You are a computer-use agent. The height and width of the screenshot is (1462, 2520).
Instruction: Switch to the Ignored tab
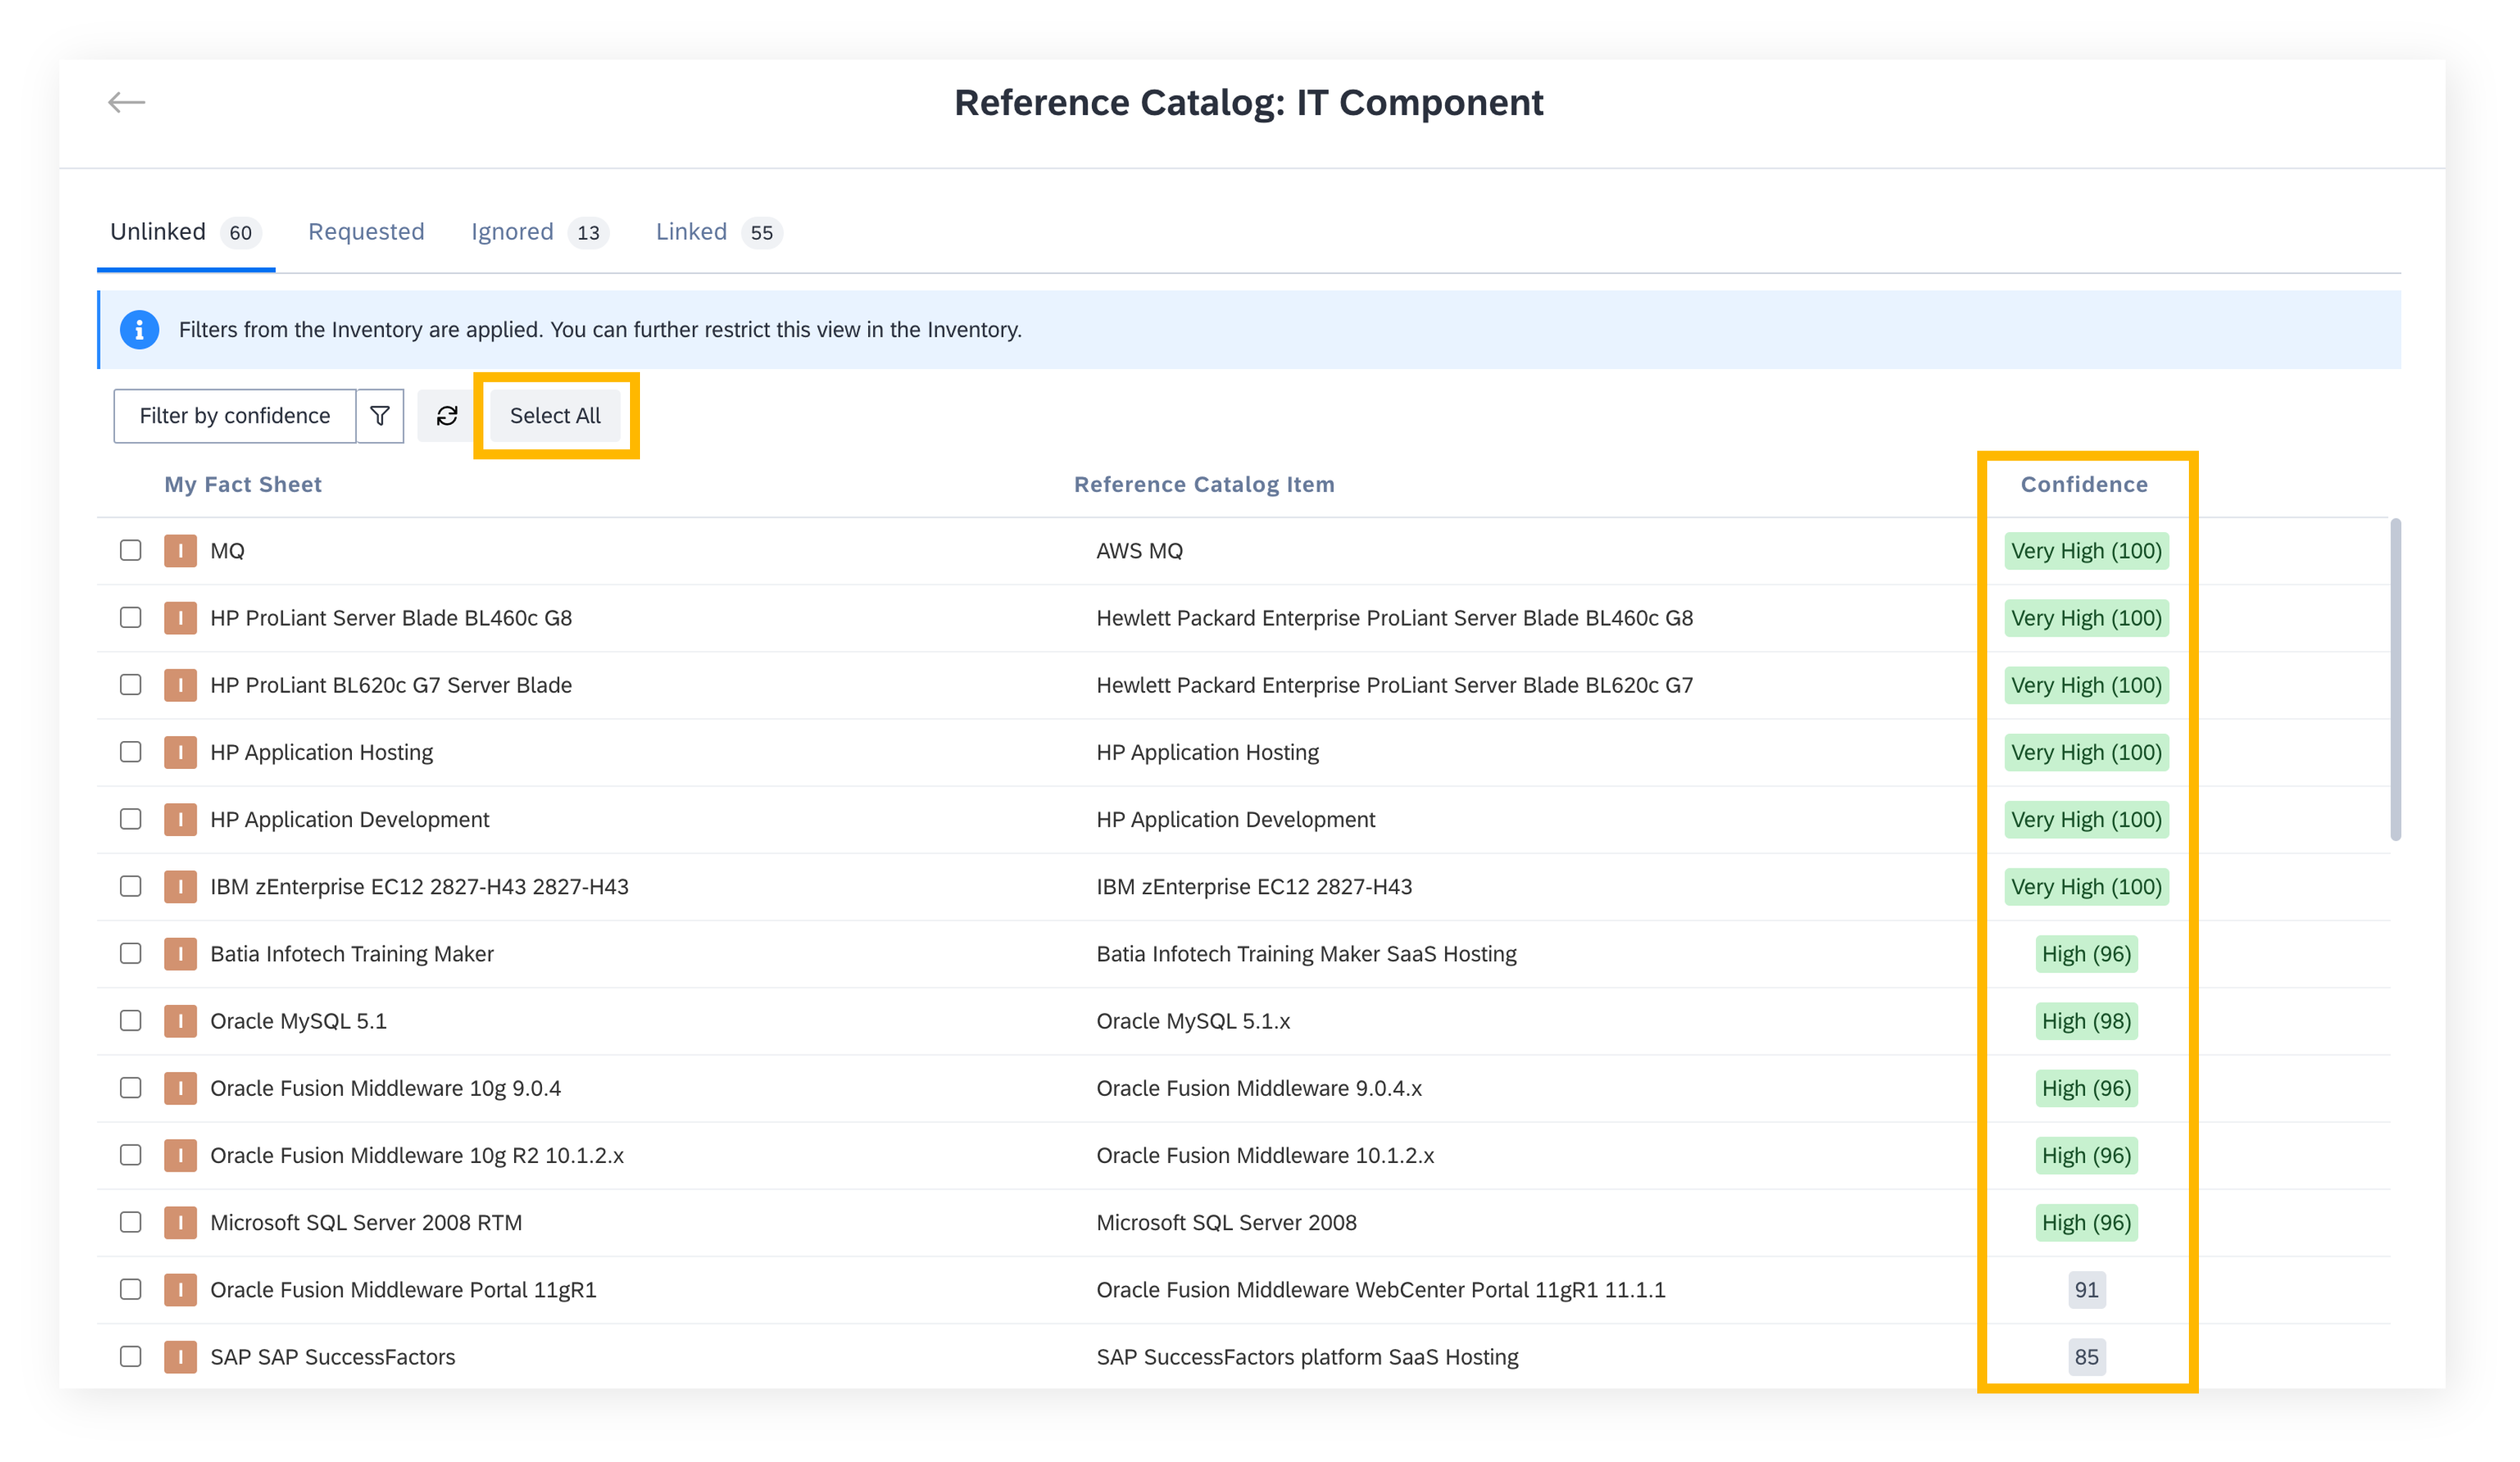click(x=540, y=232)
